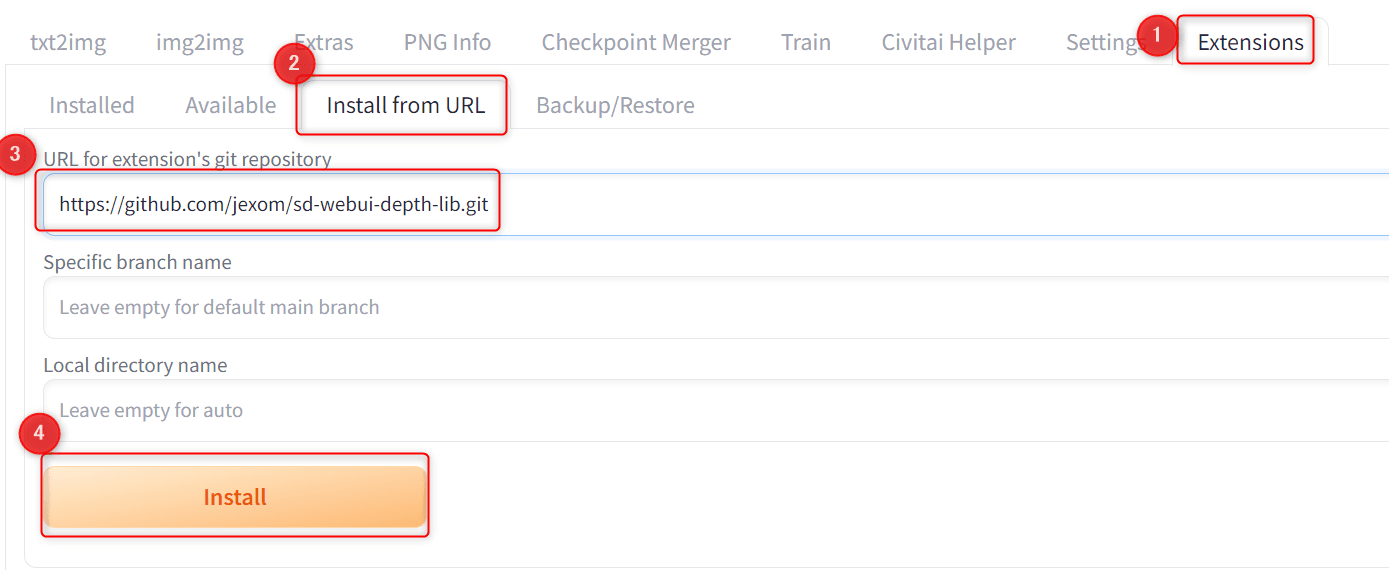Show the Installed extensions sub-tab

point(92,105)
